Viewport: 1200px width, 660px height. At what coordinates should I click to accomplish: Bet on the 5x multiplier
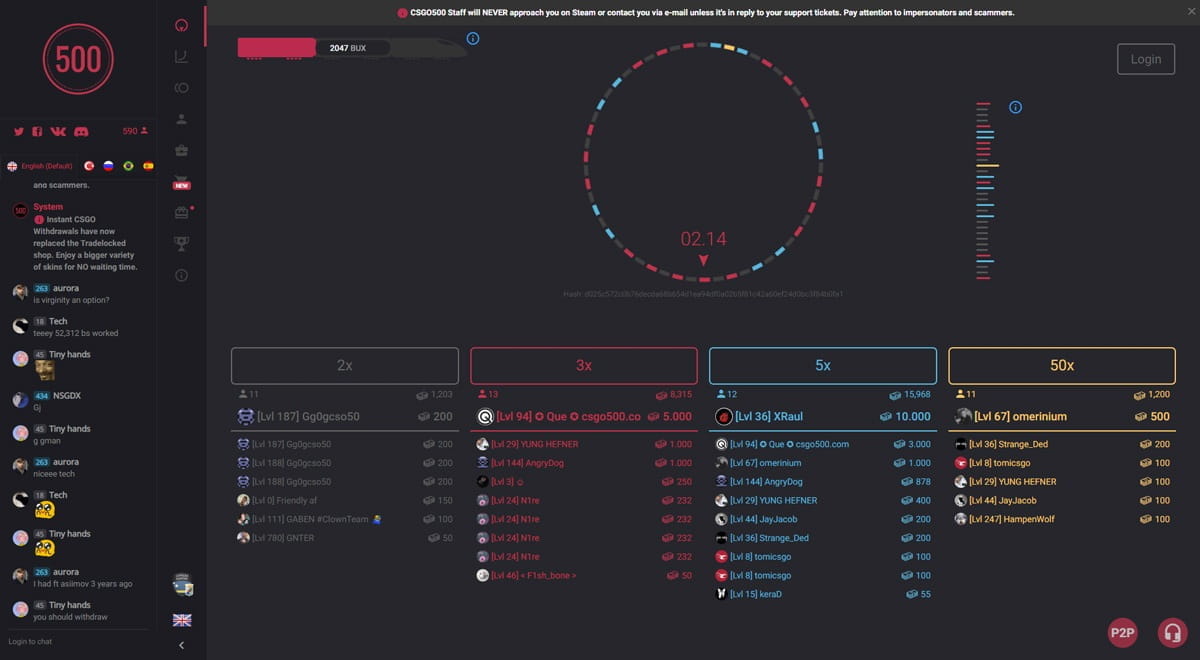[823, 366]
